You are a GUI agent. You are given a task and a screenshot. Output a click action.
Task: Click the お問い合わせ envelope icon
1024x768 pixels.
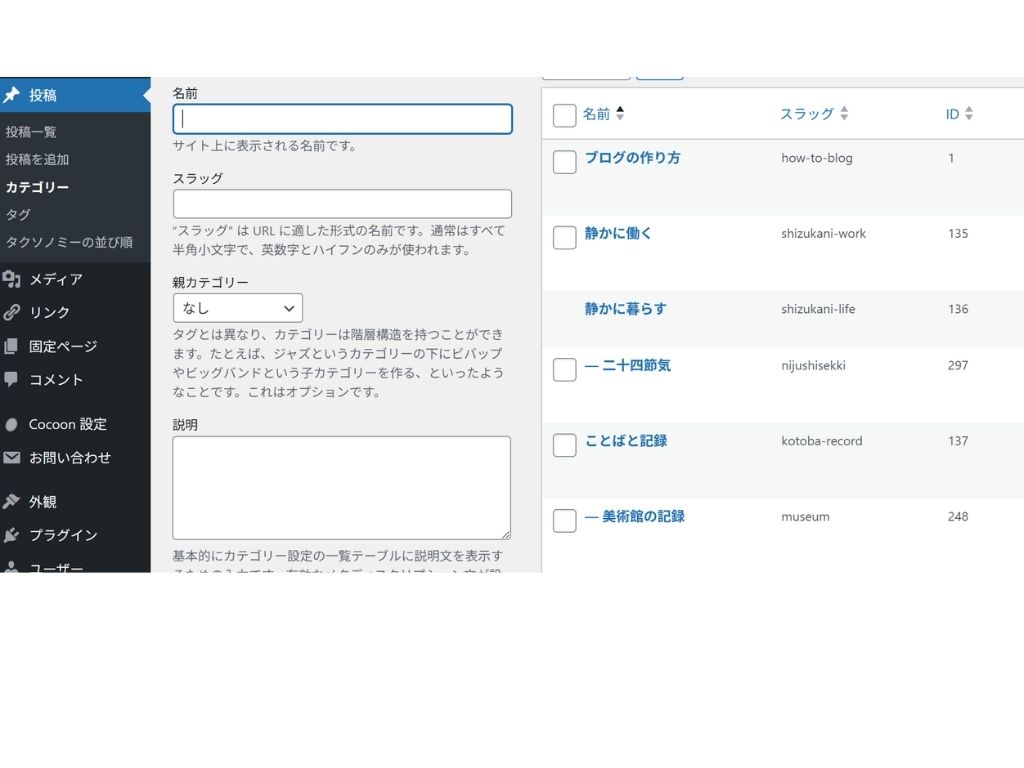tap(14, 457)
